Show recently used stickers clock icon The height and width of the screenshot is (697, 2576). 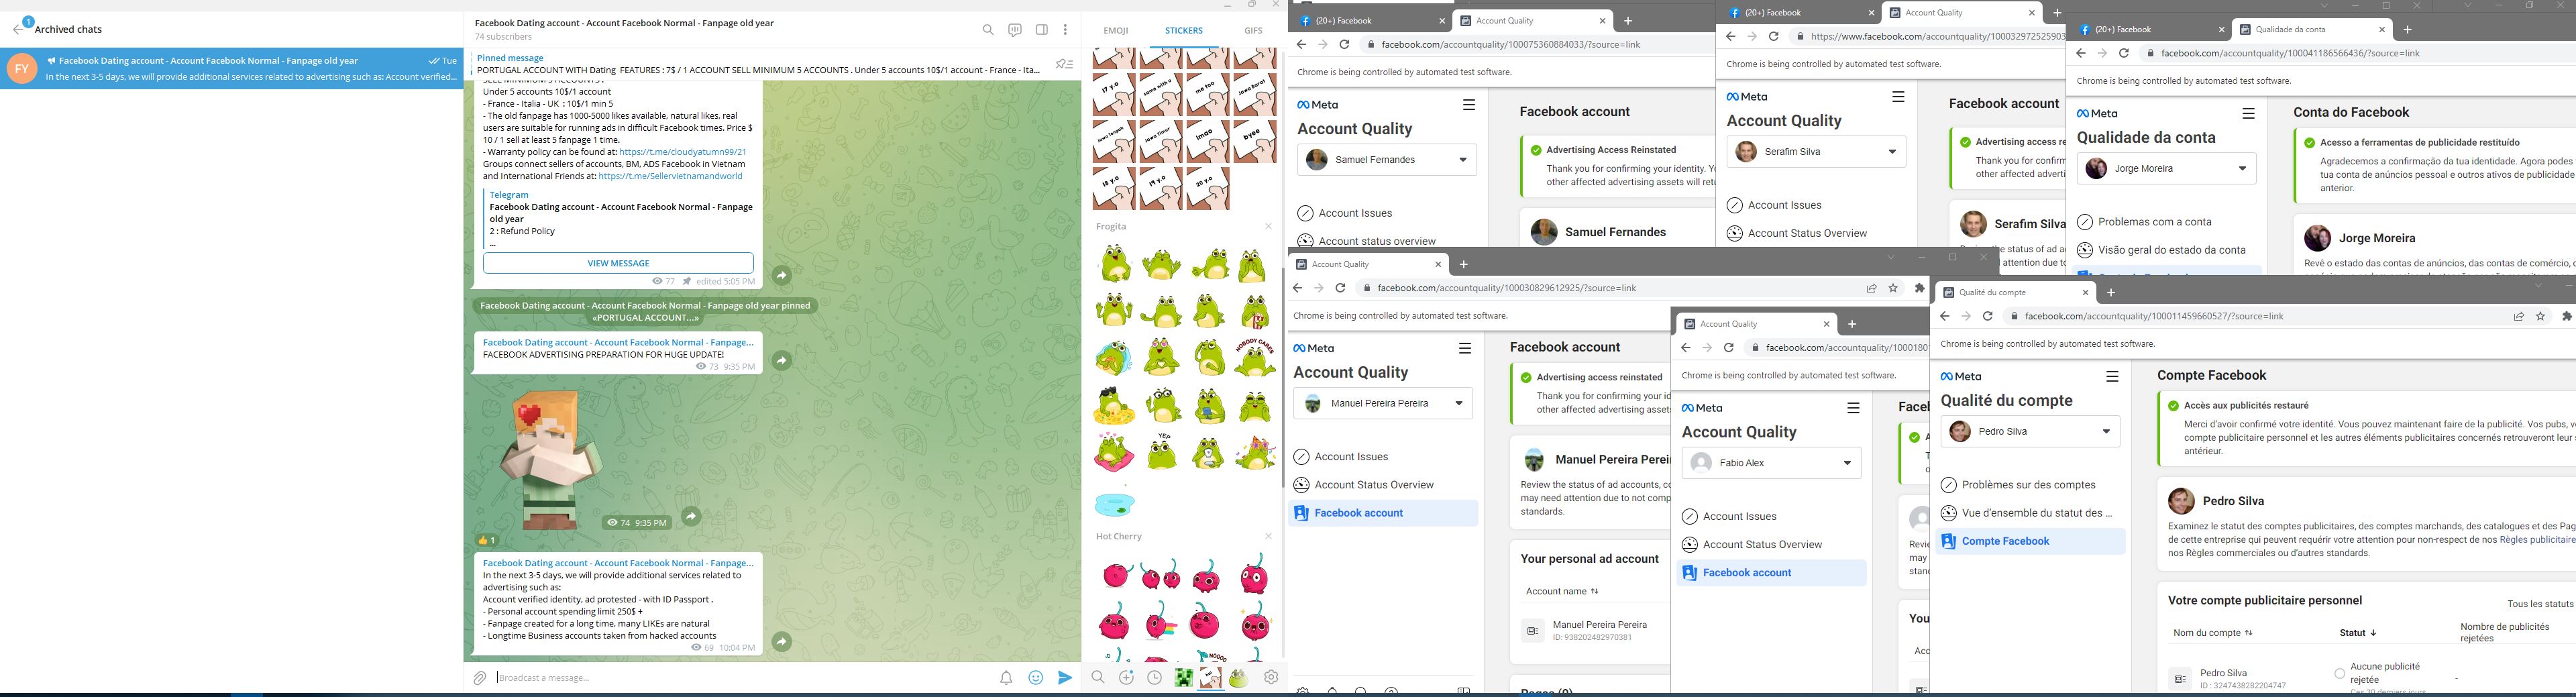[1155, 678]
